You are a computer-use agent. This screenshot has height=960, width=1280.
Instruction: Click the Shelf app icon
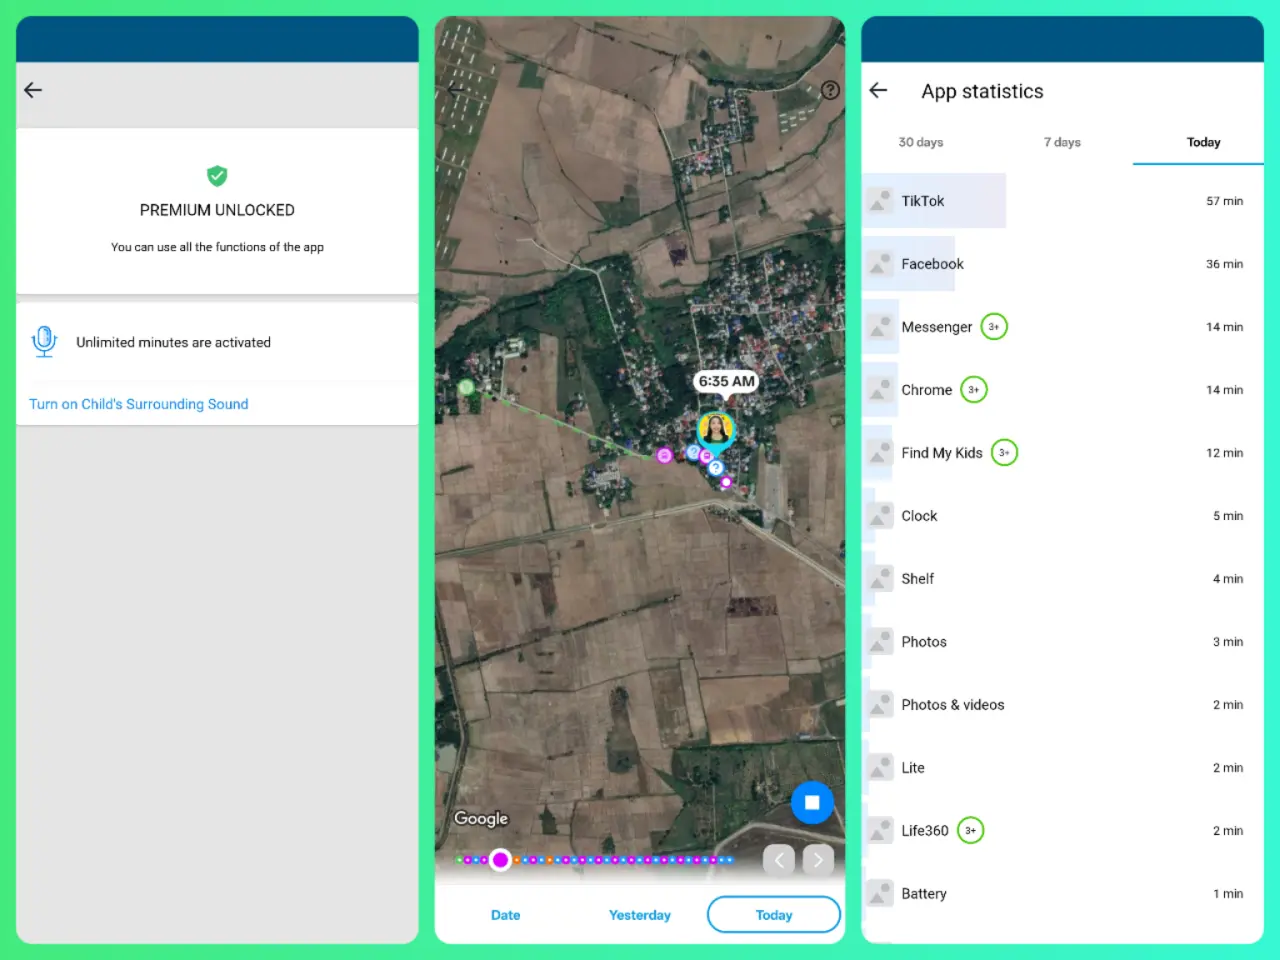tap(880, 579)
